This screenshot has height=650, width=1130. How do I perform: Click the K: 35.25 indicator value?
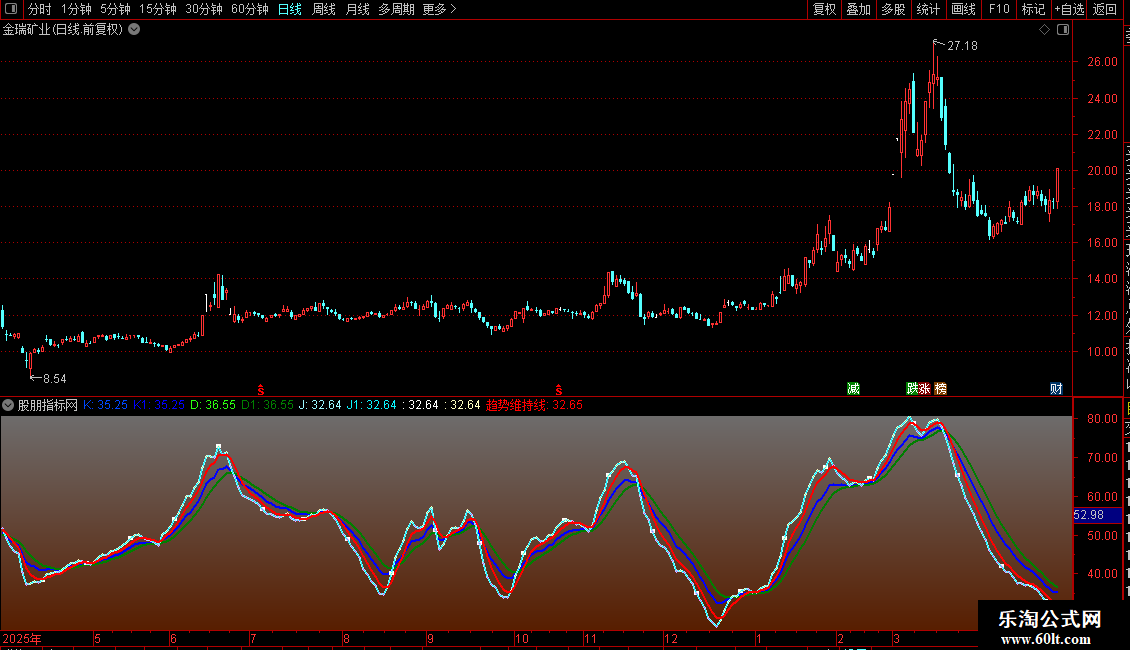pos(105,405)
